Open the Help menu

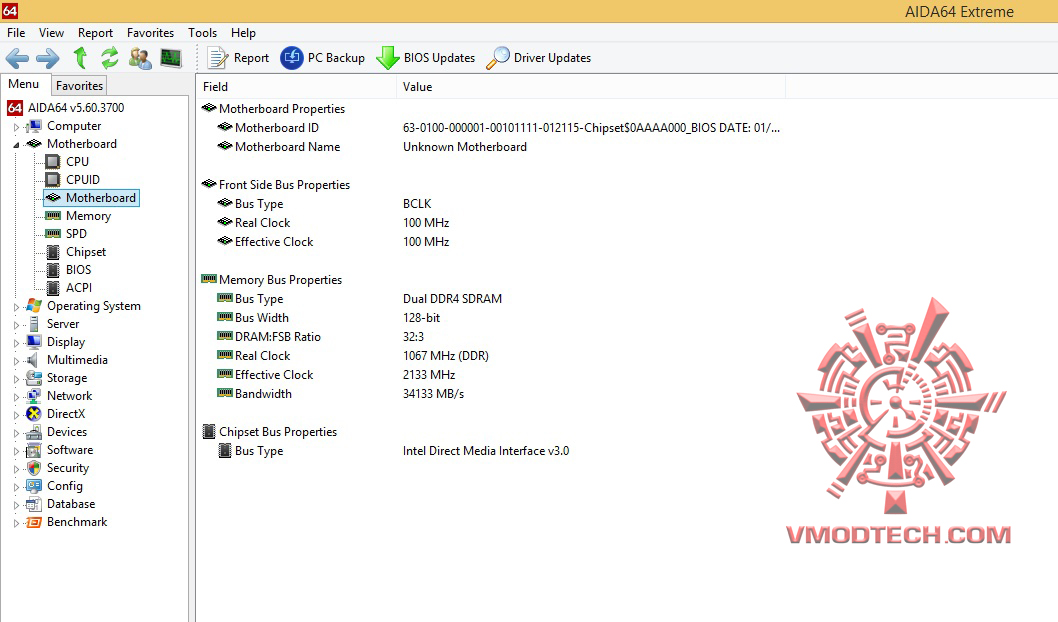click(243, 33)
